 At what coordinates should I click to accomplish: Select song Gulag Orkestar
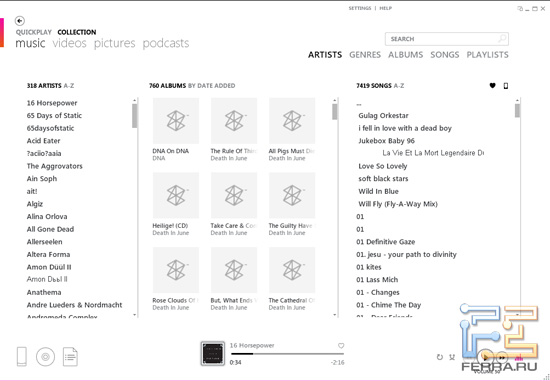(x=383, y=115)
